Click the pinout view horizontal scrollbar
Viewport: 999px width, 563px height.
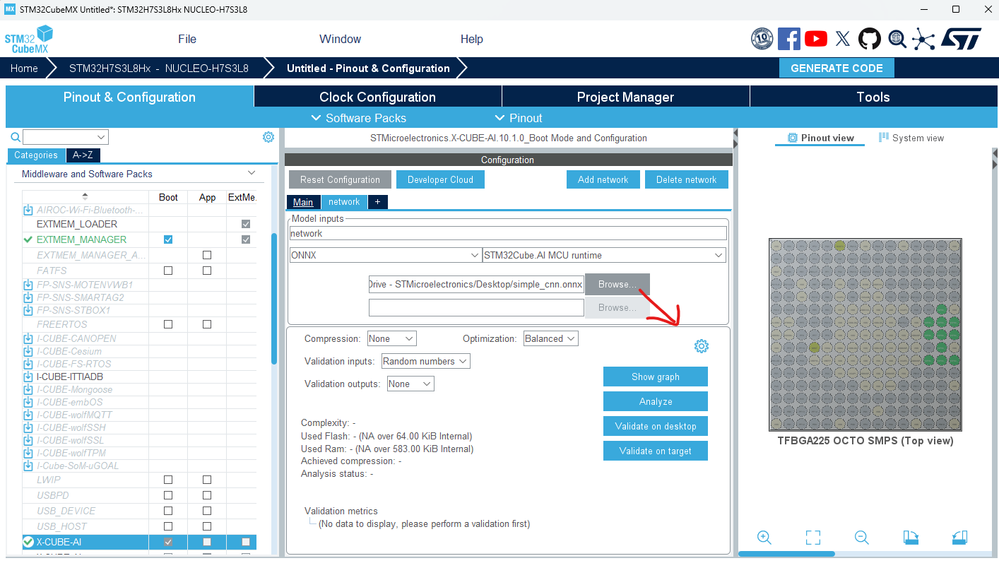point(787,554)
